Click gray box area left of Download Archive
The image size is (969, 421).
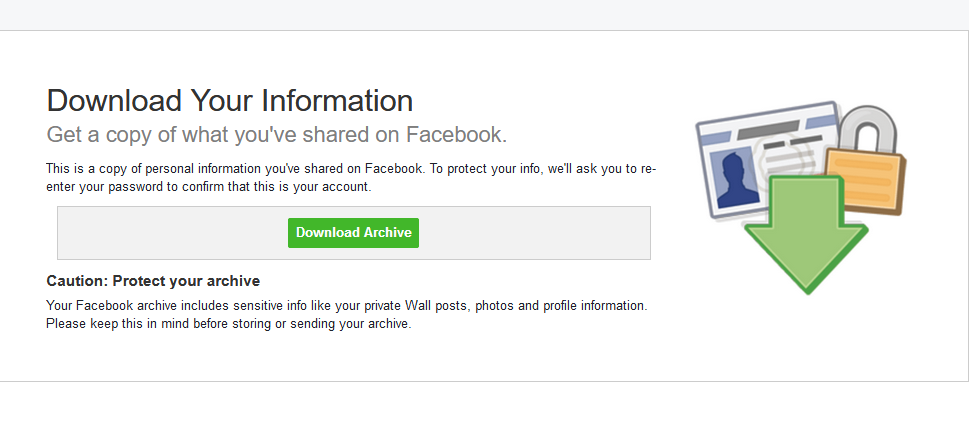tap(170, 232)
